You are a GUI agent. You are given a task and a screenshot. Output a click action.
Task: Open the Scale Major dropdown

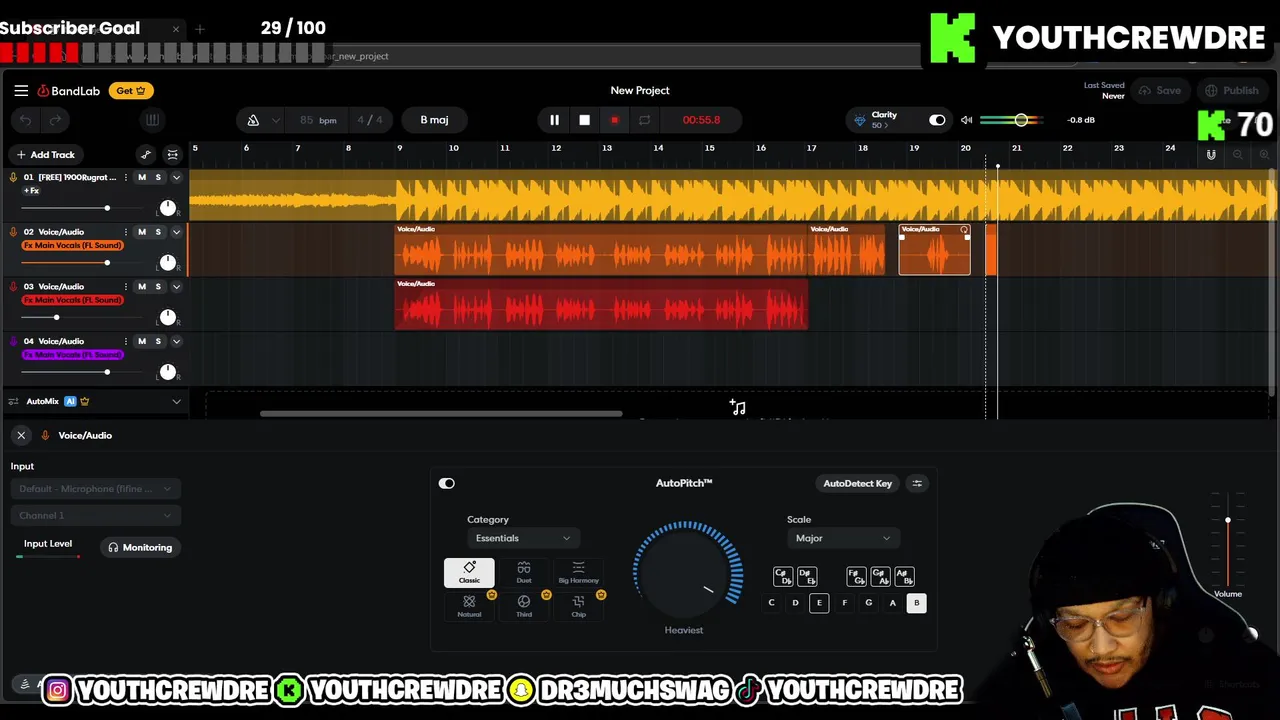tap(842, 538)
